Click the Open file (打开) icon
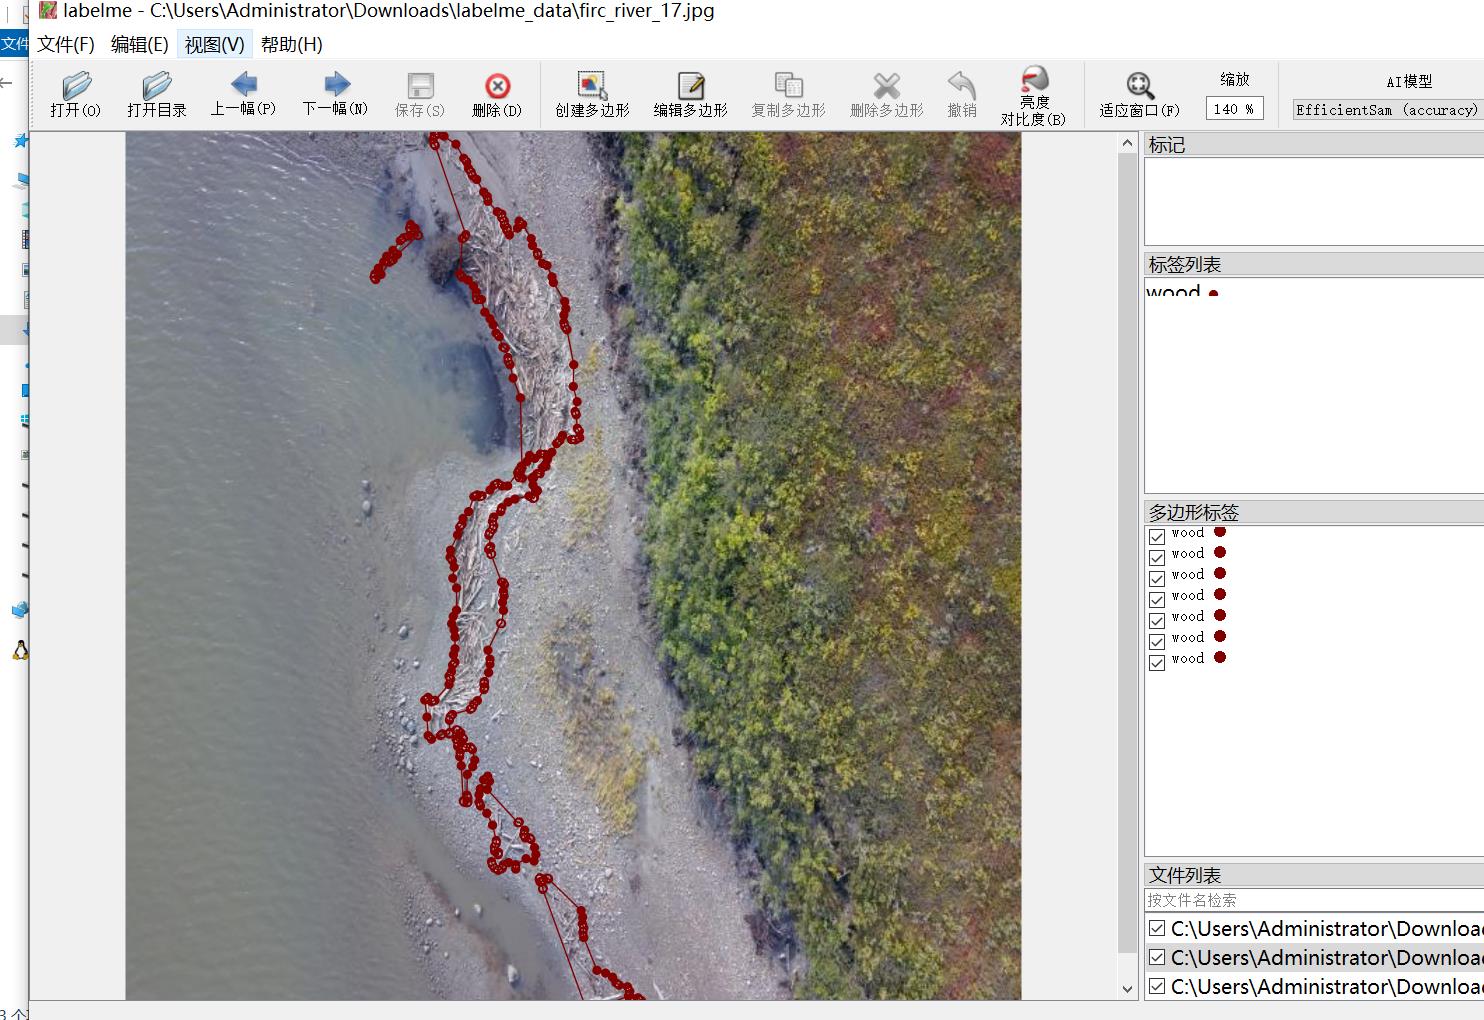 tap(76, 87)
